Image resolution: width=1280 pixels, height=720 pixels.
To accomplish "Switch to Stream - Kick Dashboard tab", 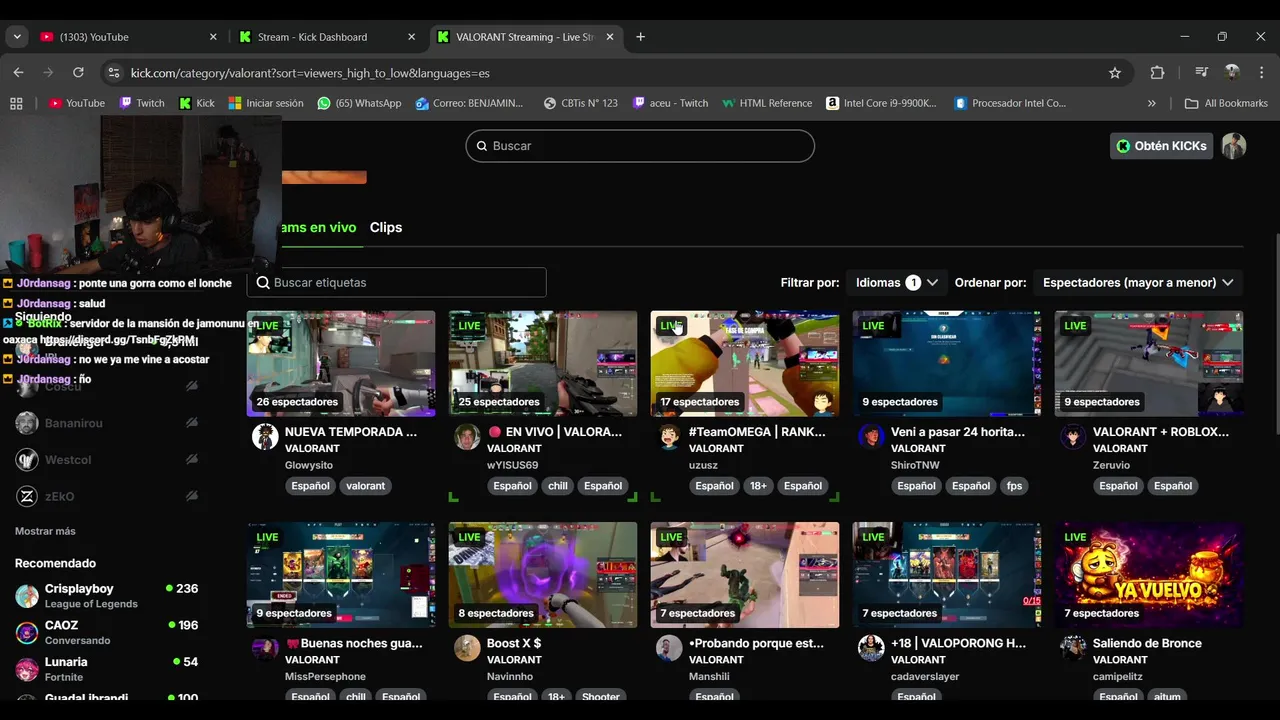I will [x=325, y=37].
